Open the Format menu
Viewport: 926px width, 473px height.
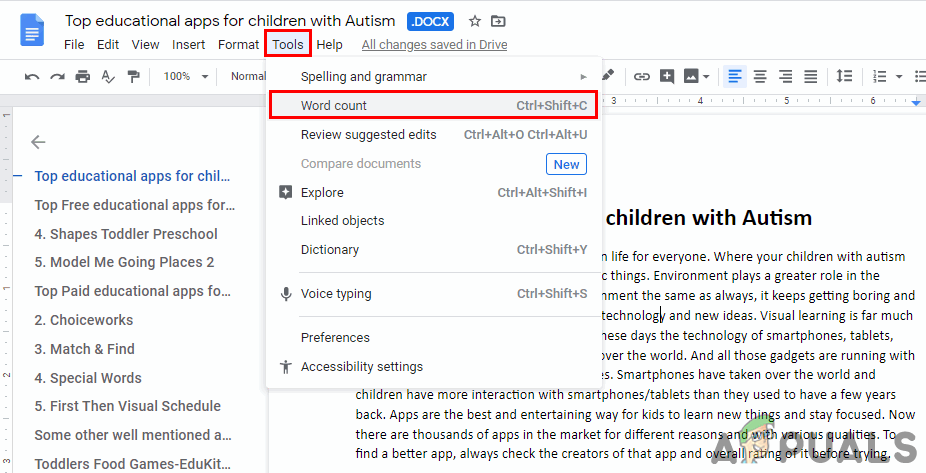tap(238, 44)
